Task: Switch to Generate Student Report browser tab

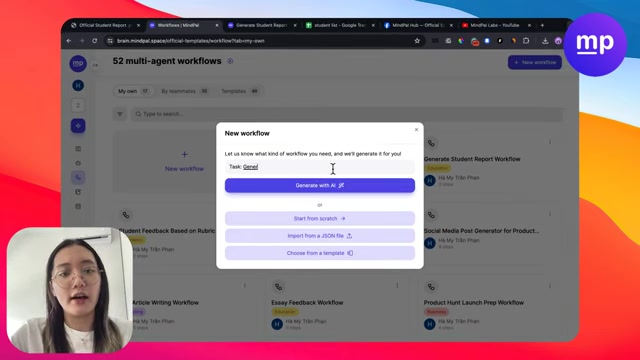Action: pos(262,25)
